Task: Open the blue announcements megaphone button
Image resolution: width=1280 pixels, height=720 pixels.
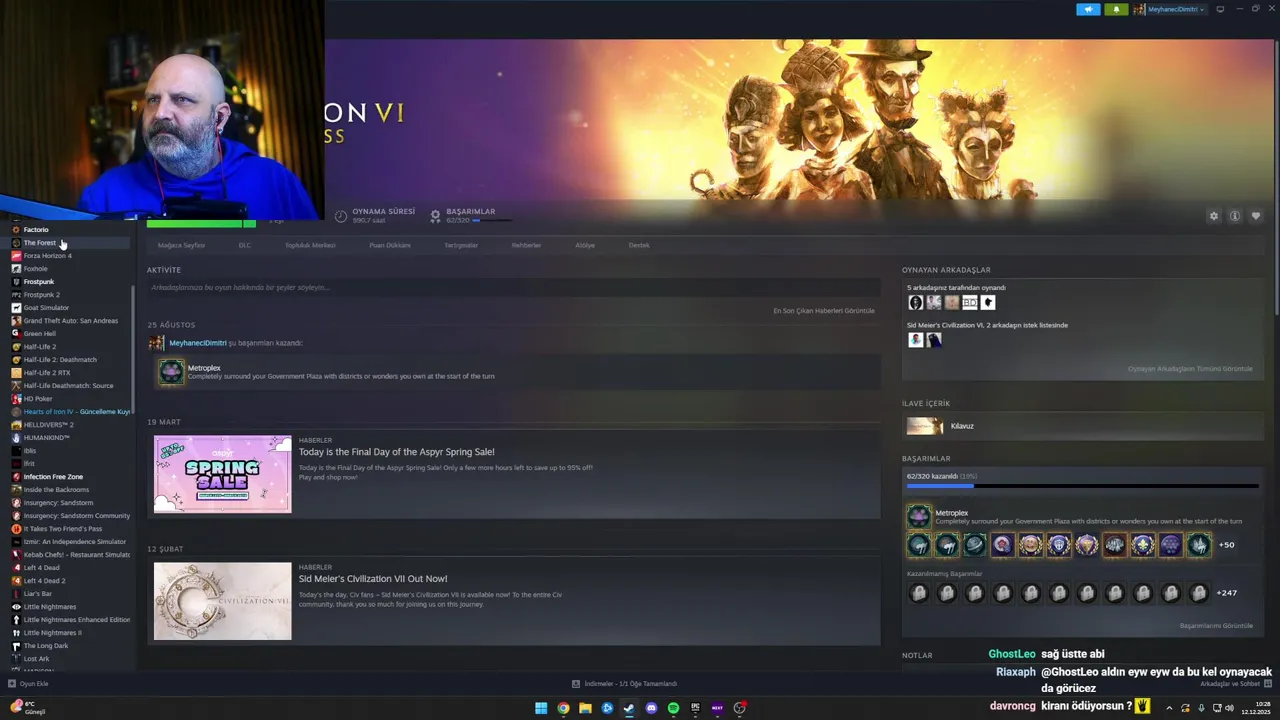Action: pyautogui.click(x=1088, y=9)
